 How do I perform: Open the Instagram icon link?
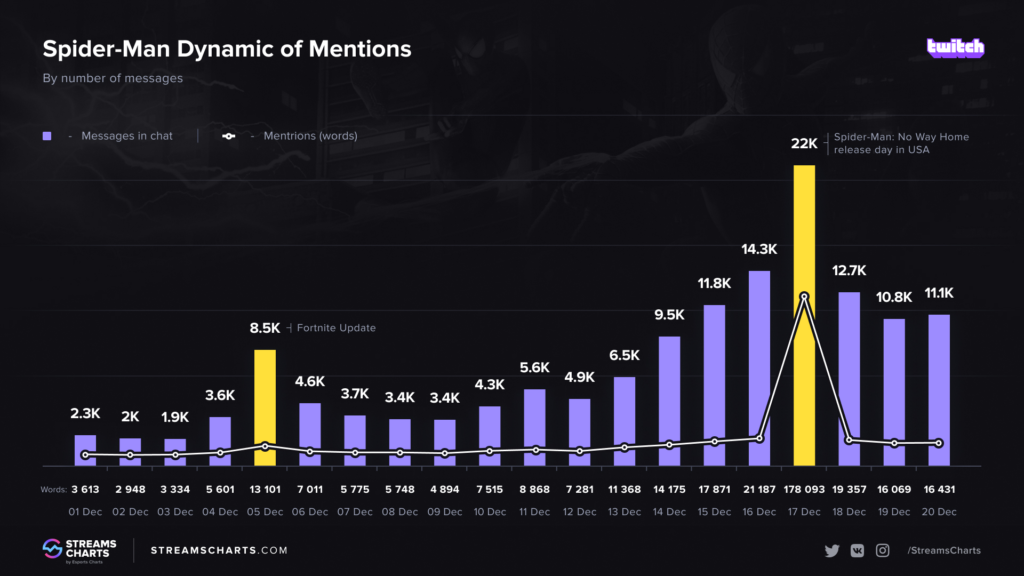click(883, 550)
